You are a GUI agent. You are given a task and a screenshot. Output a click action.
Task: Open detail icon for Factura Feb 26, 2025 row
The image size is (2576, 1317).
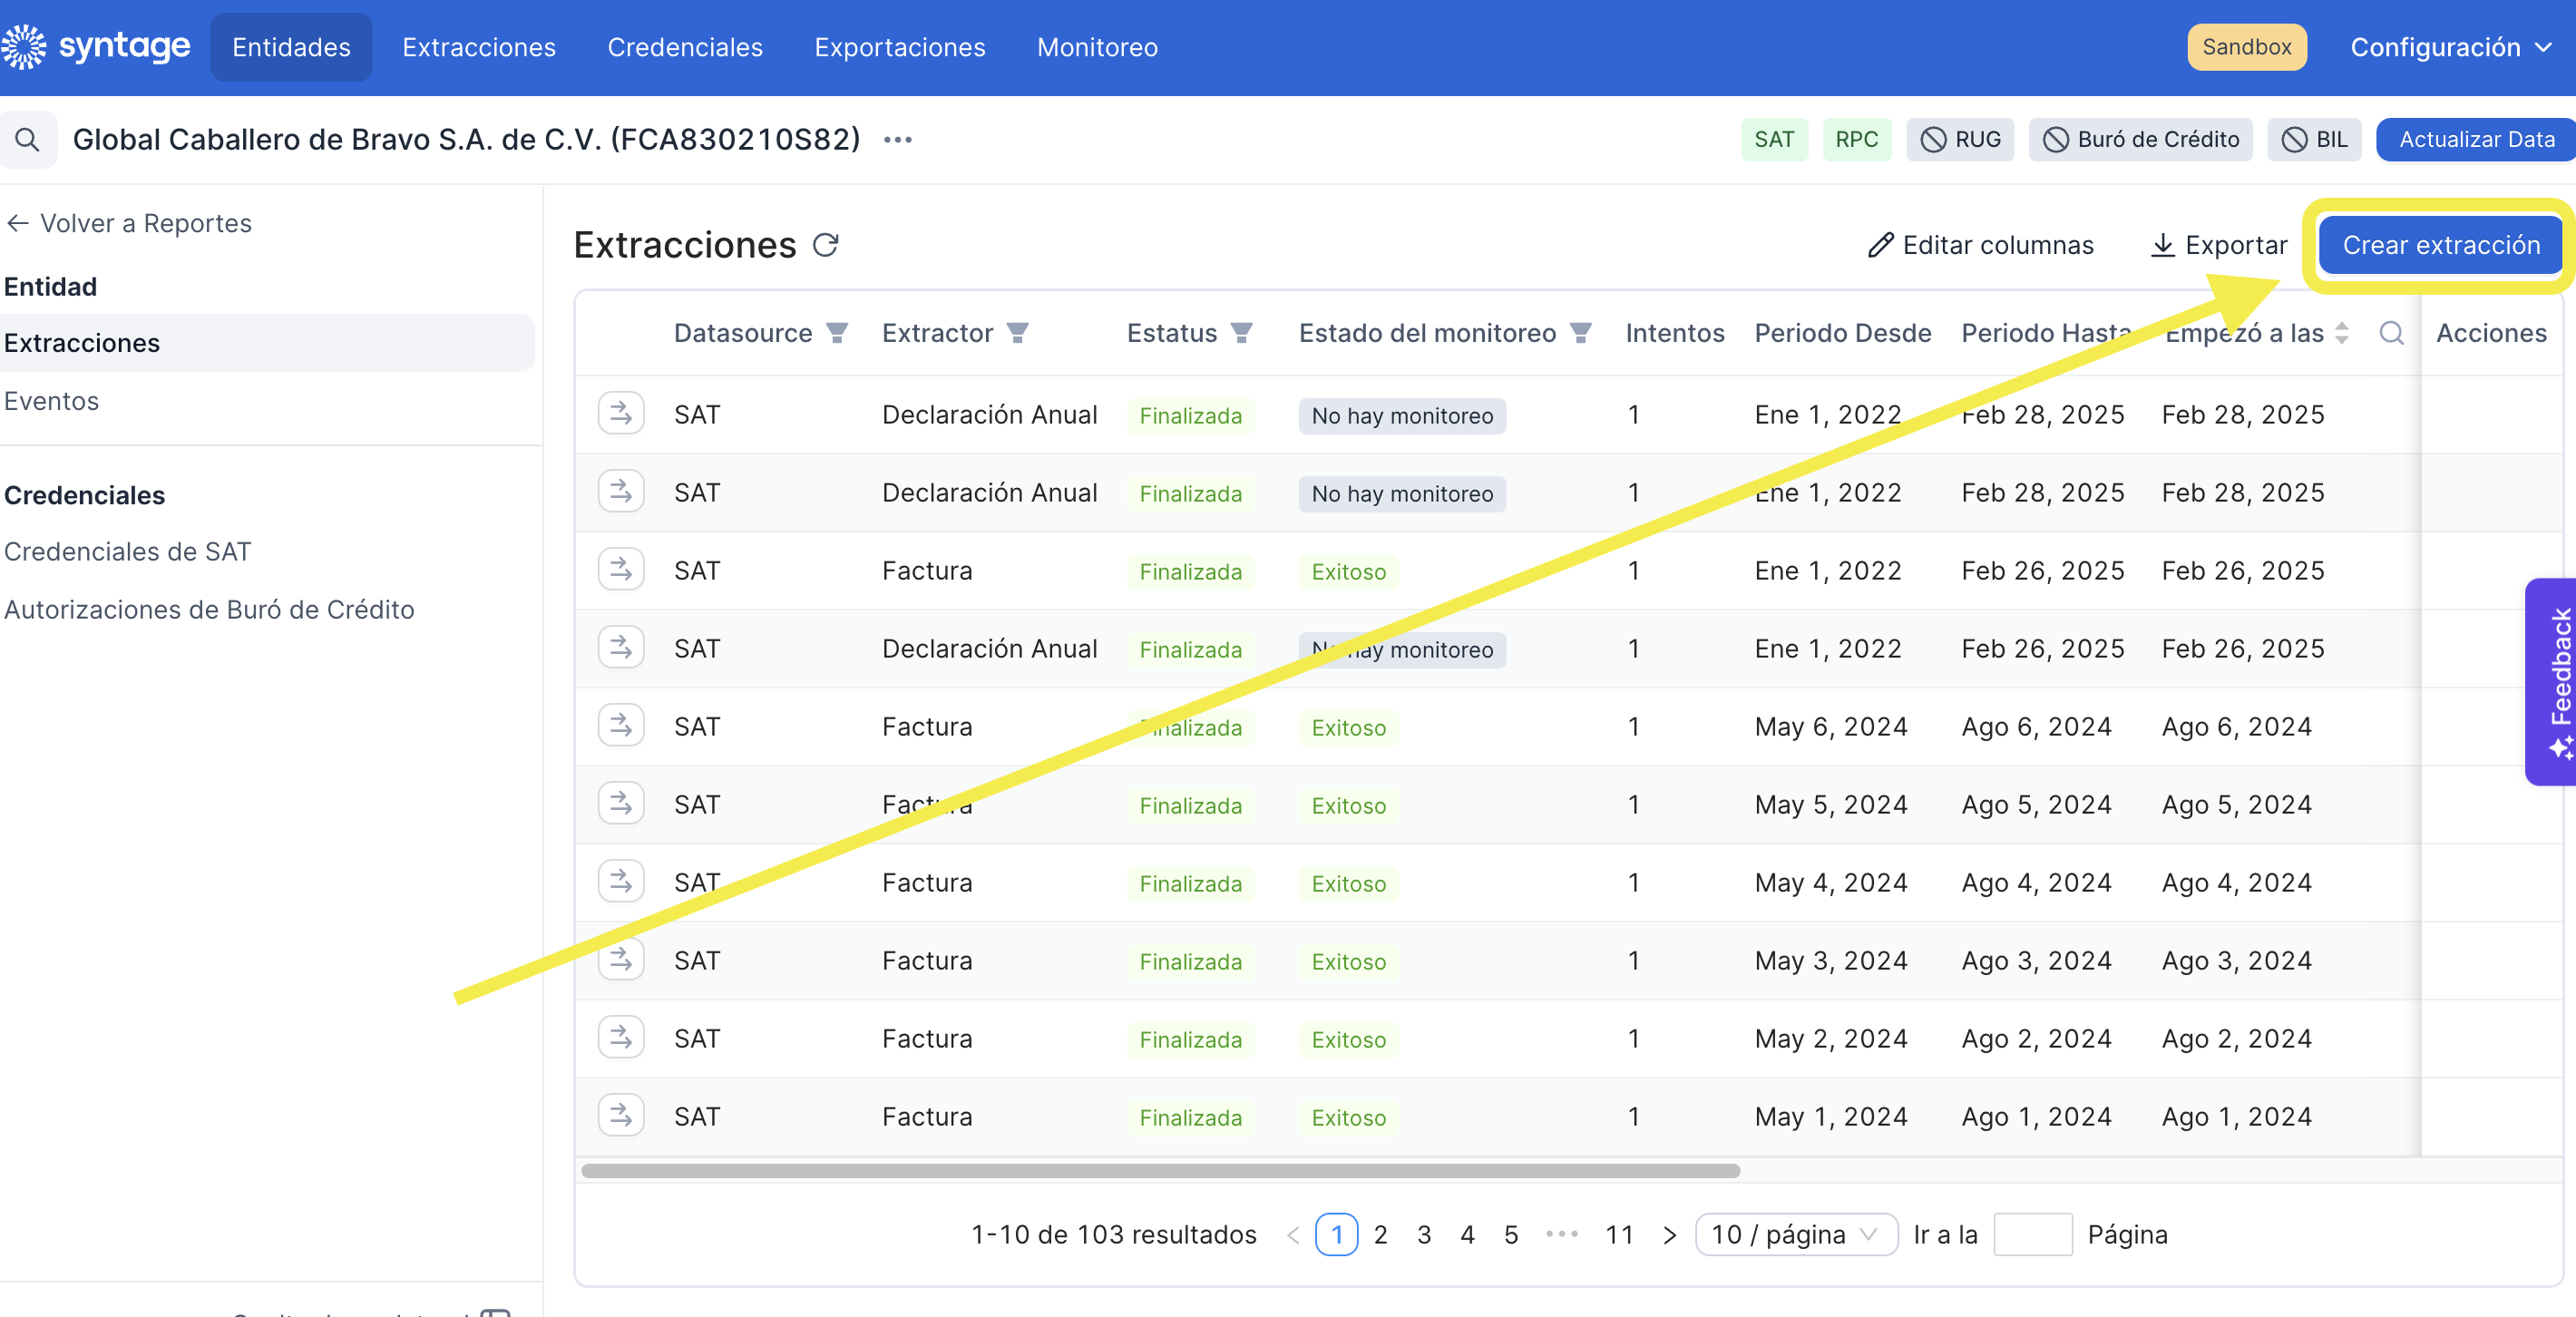(621, 569)
